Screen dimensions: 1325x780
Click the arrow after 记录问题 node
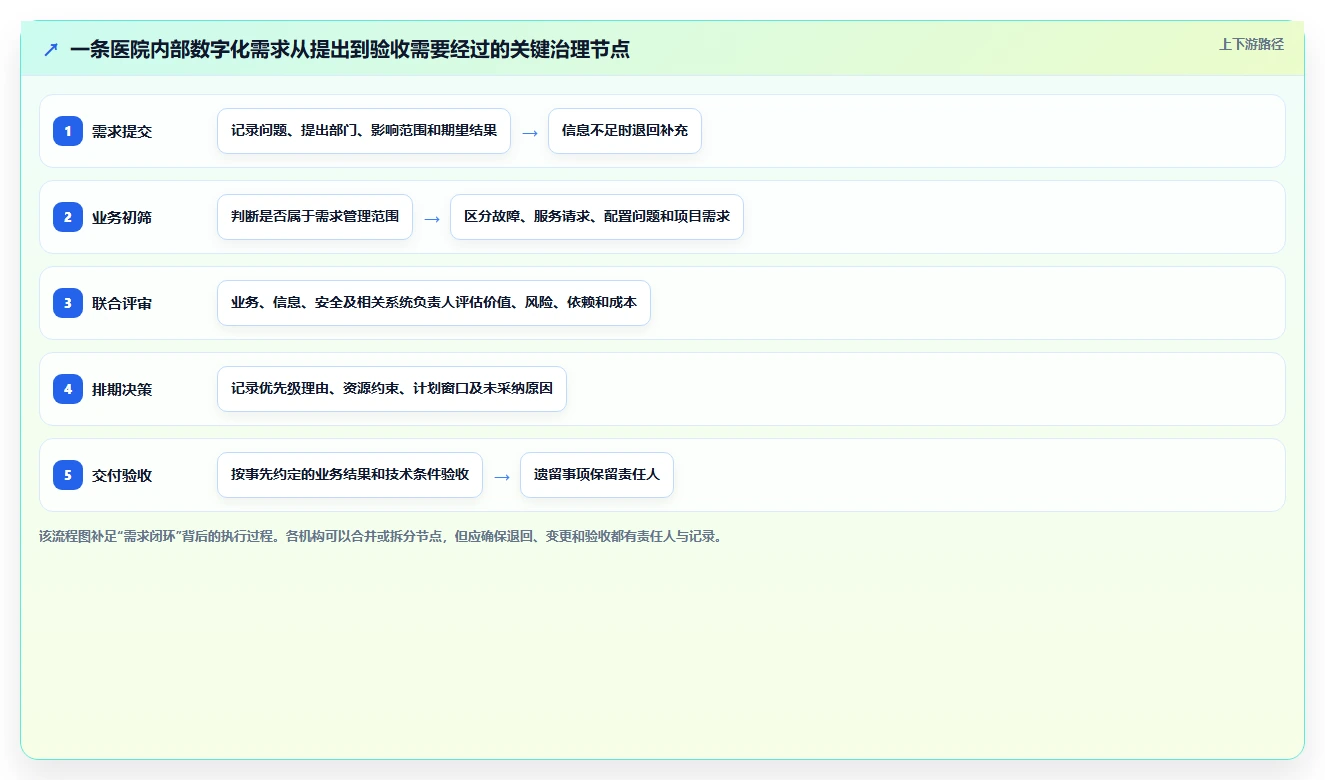530,132
